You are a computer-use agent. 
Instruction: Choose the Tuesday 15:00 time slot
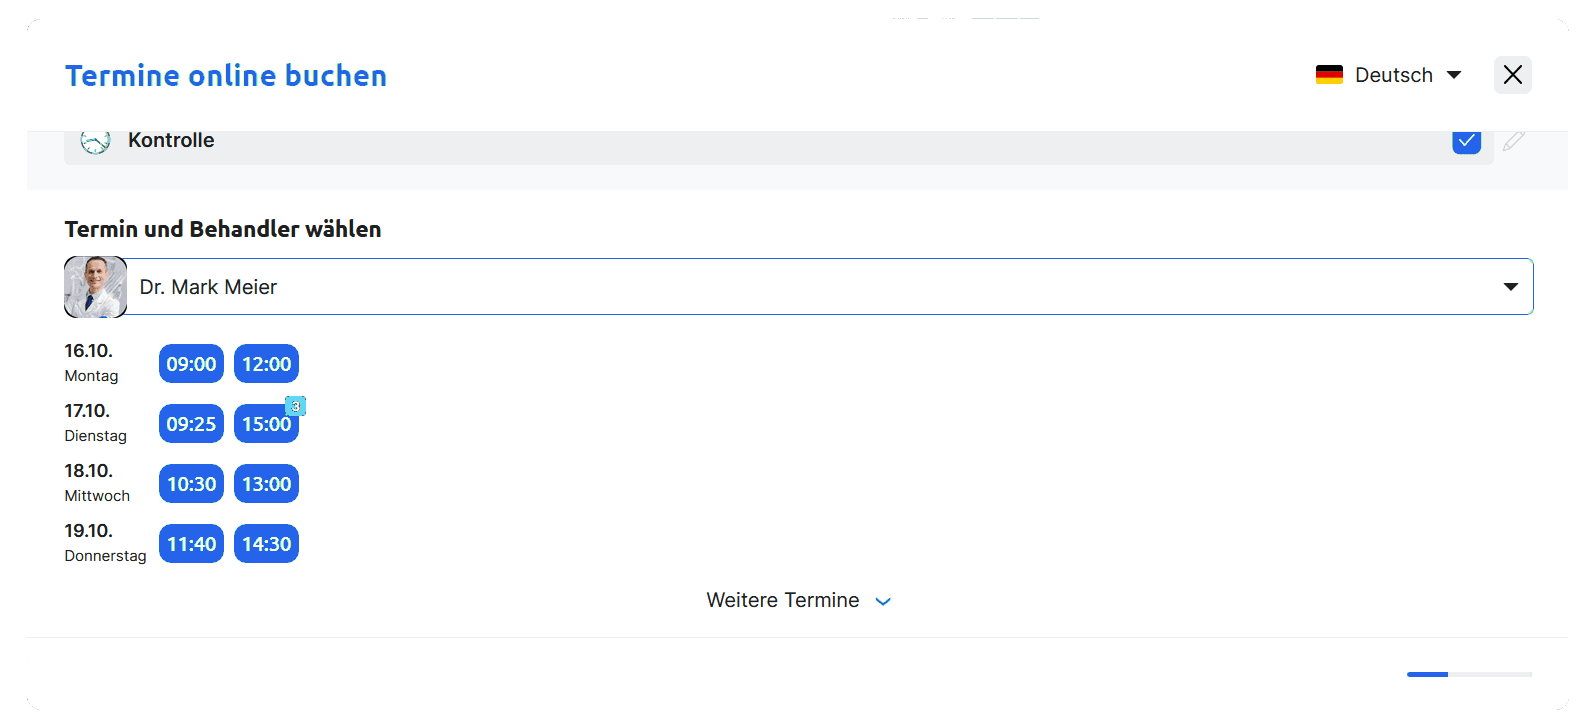point(264,426)
